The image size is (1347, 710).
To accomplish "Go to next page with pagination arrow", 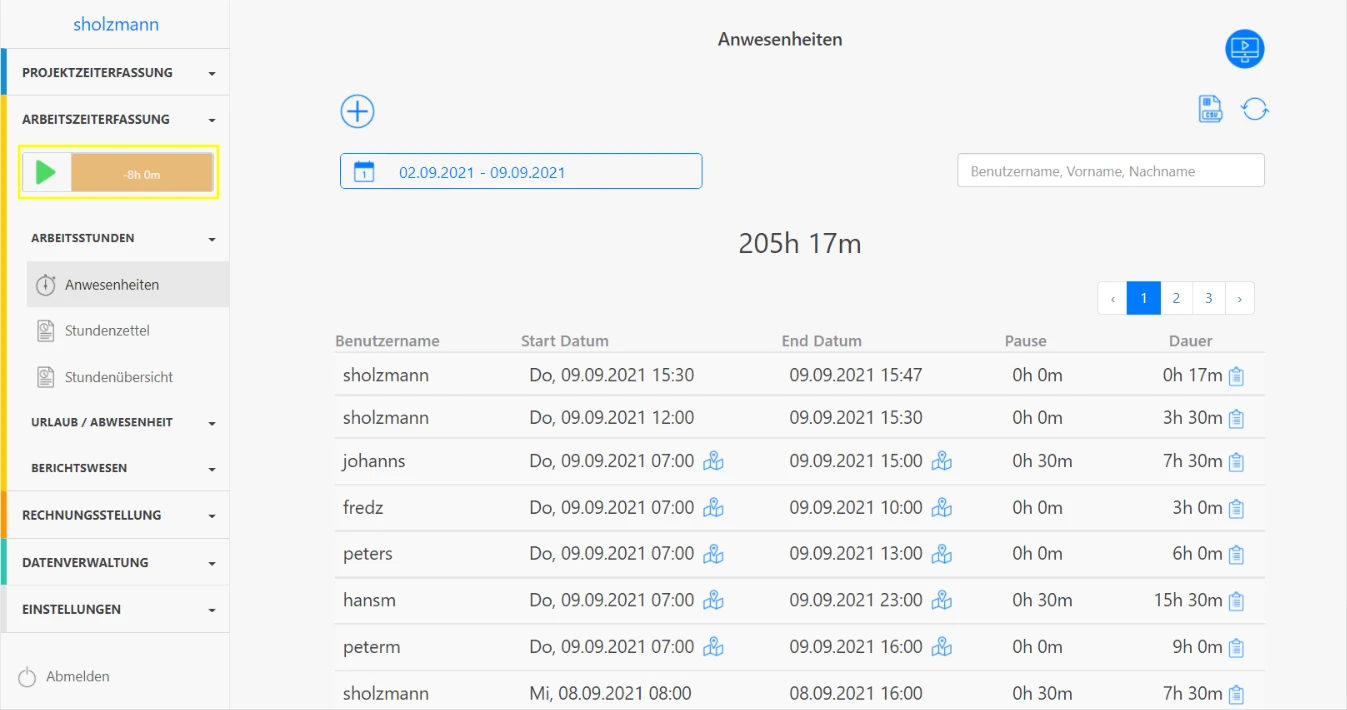I will pos(1239,298).
